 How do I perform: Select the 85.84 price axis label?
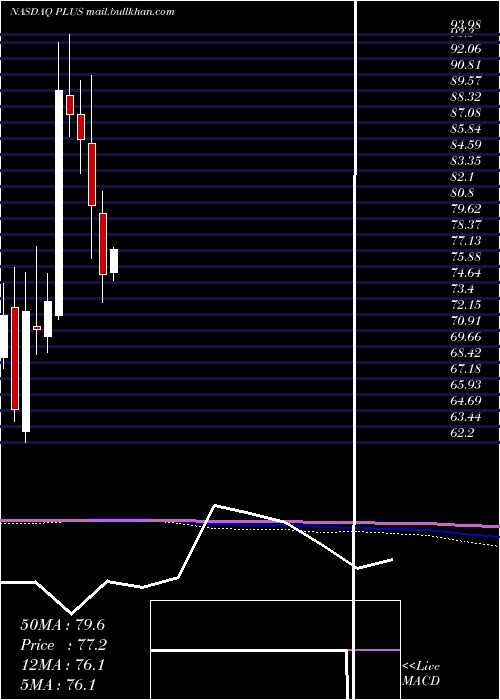click(x=466, y=129)
